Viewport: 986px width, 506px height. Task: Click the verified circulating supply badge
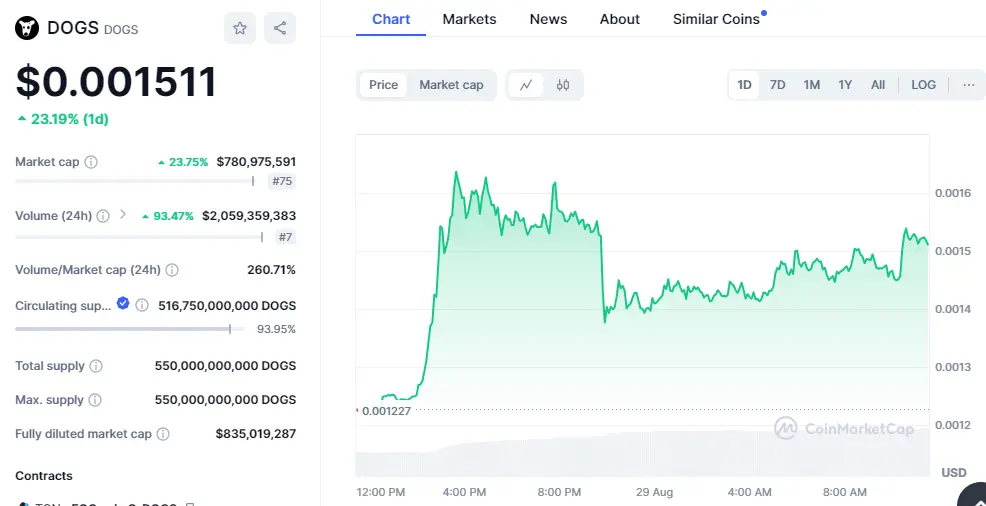[x=123, y=304]
